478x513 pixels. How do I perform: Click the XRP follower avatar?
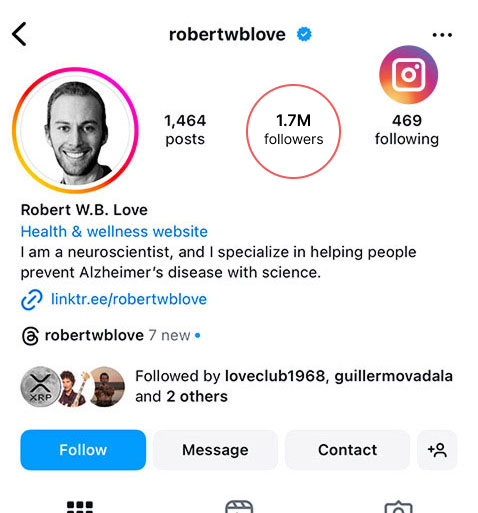point(40,386)
